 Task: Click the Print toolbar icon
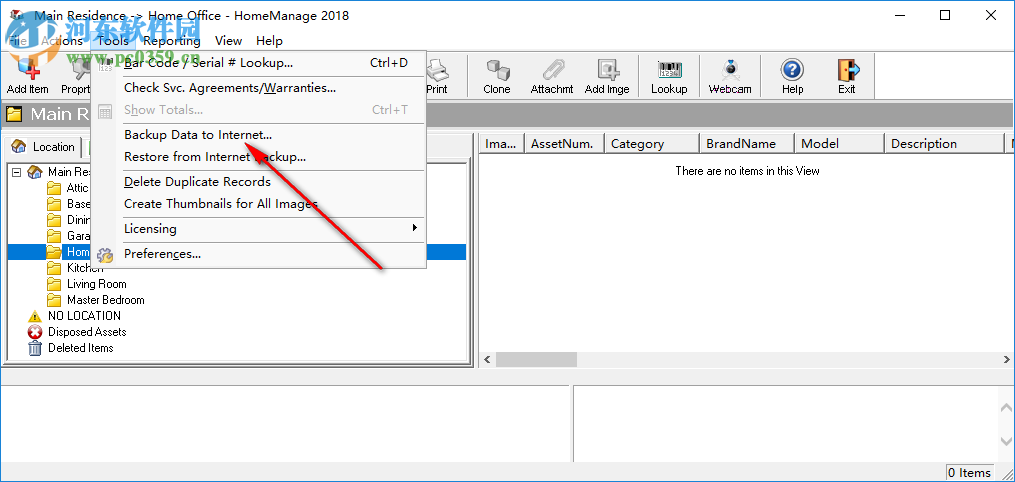click(437, 69)
